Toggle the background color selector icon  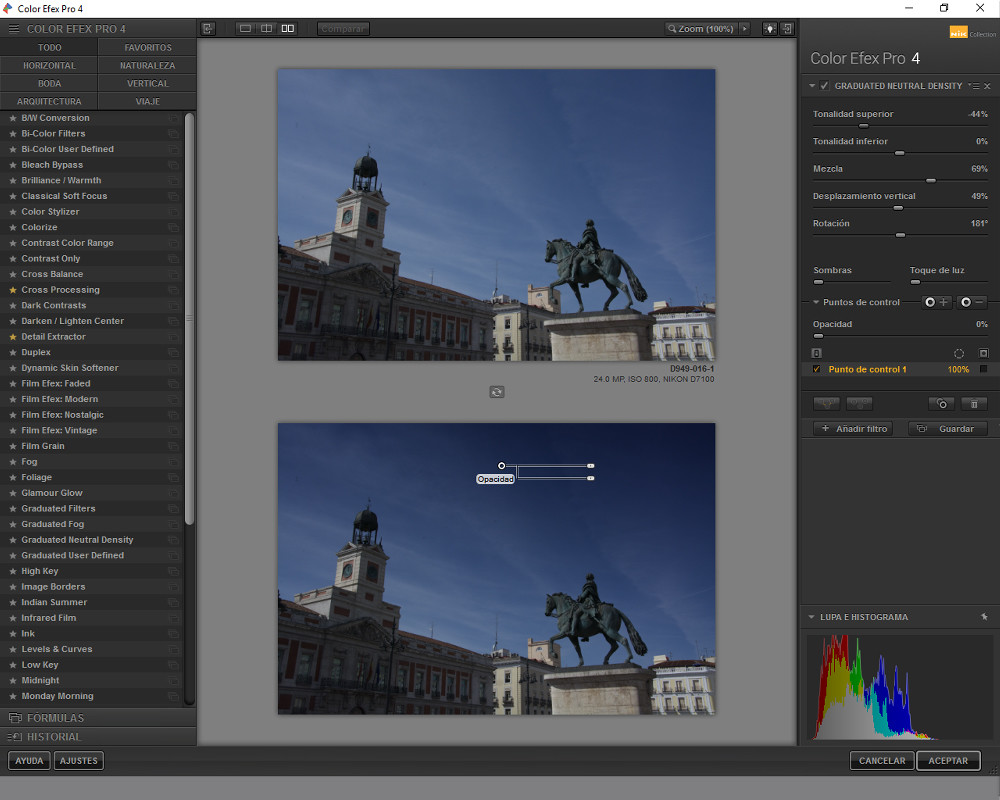pyautogui.click(x=770, y=29)
